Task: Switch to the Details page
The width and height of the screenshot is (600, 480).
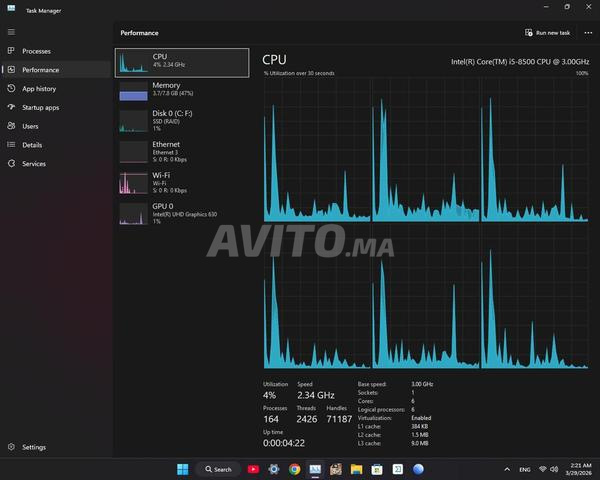Action: (32, 145)
